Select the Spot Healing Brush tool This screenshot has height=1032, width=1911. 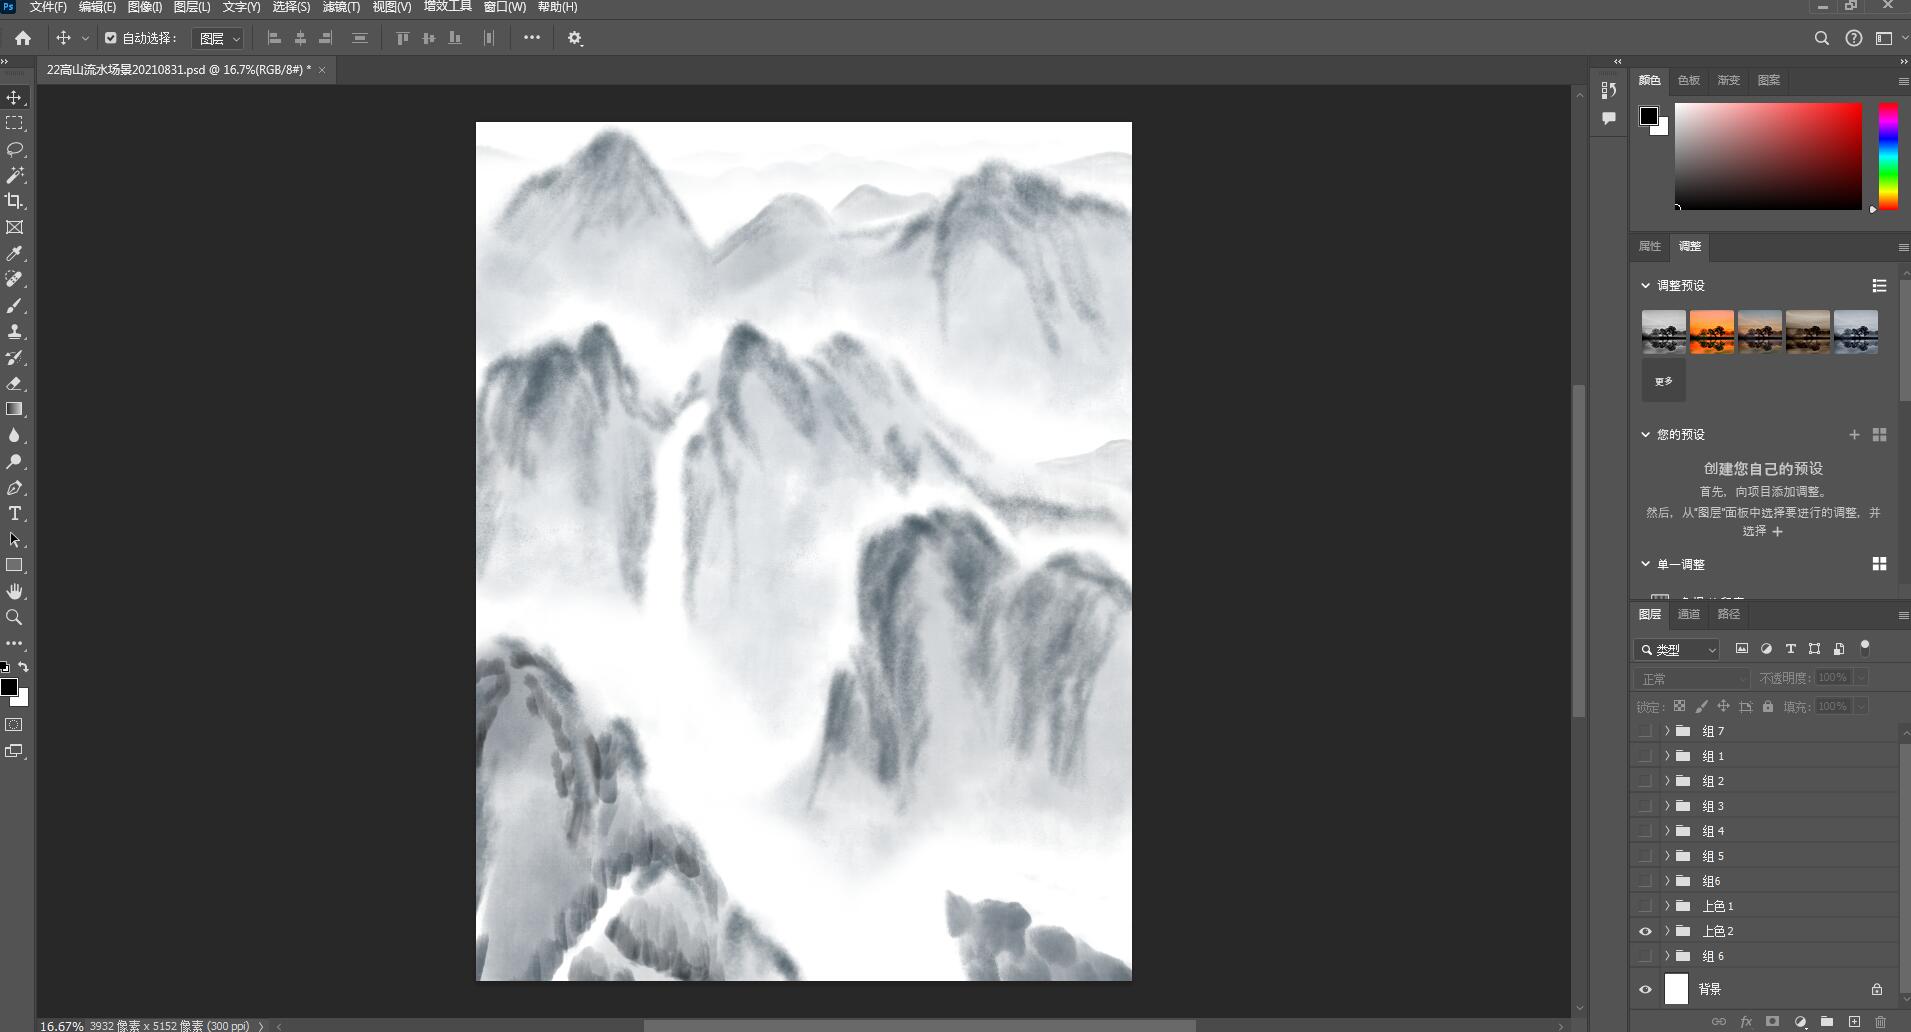coord(14,279)
